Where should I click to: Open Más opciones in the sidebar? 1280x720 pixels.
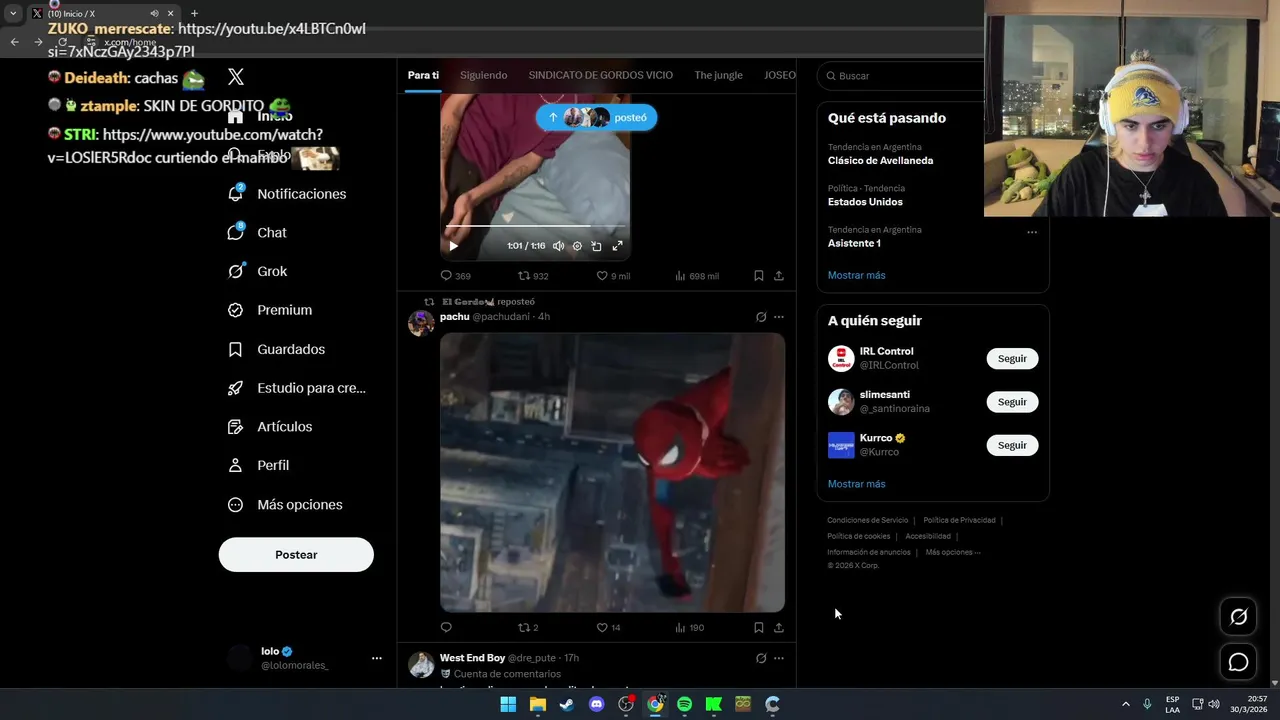click(285, 505)
